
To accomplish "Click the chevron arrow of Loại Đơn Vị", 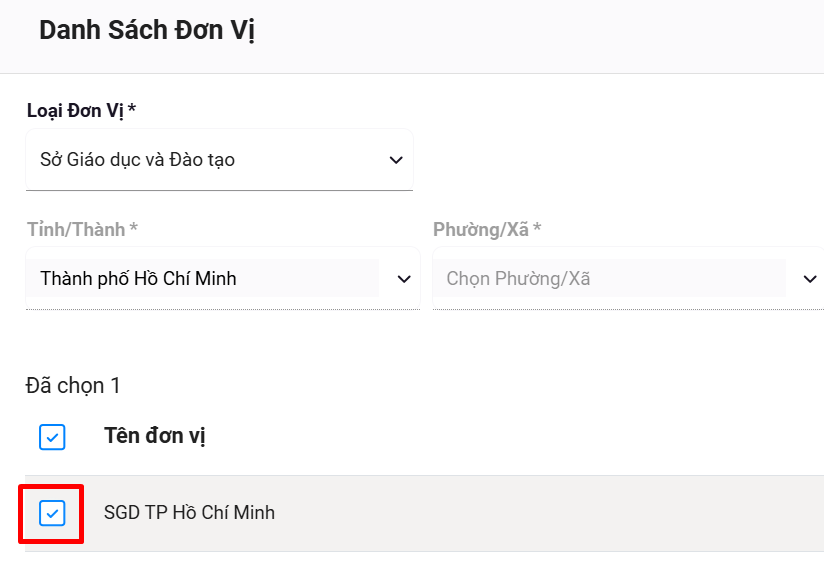I will tap(396, 160).
